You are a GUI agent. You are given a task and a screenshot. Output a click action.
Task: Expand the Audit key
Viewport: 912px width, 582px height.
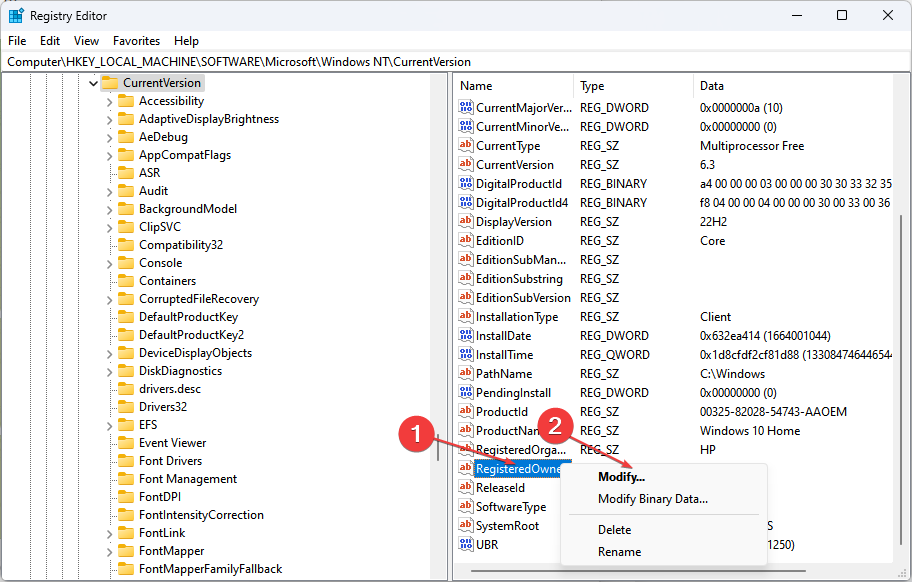coord(109,192)
